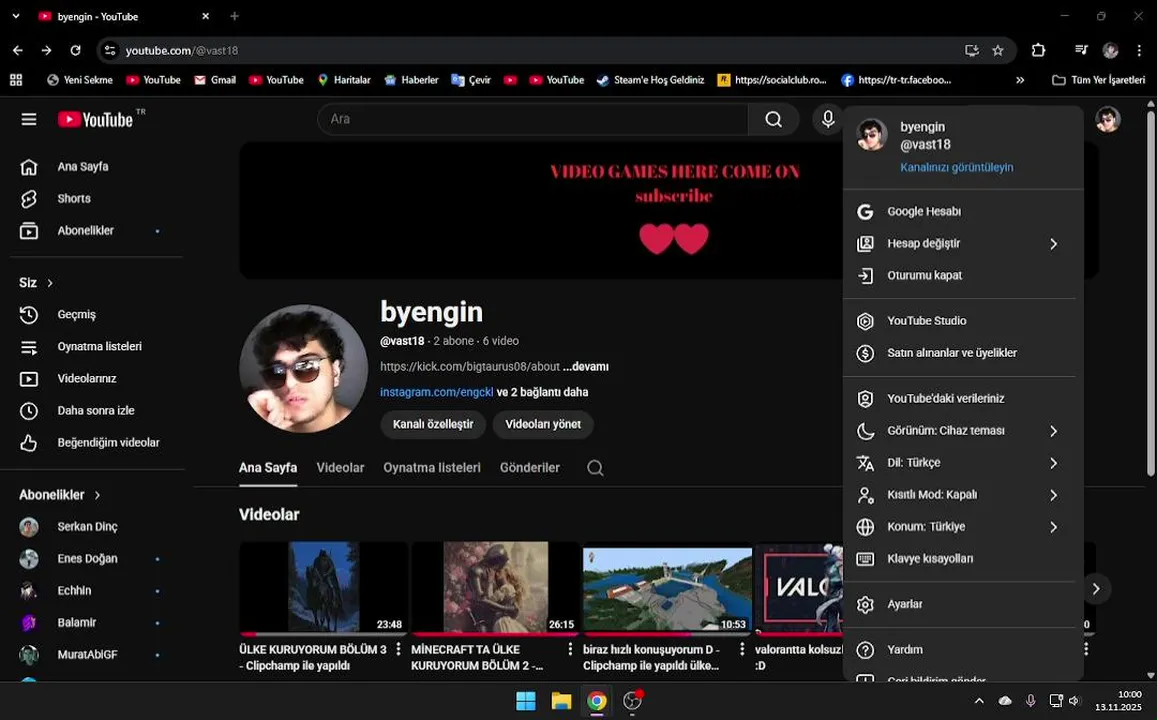Open Kanalınızı görüntüleyin link
The height and width of the screenshot is (720, 1157).
pos(956,167)
